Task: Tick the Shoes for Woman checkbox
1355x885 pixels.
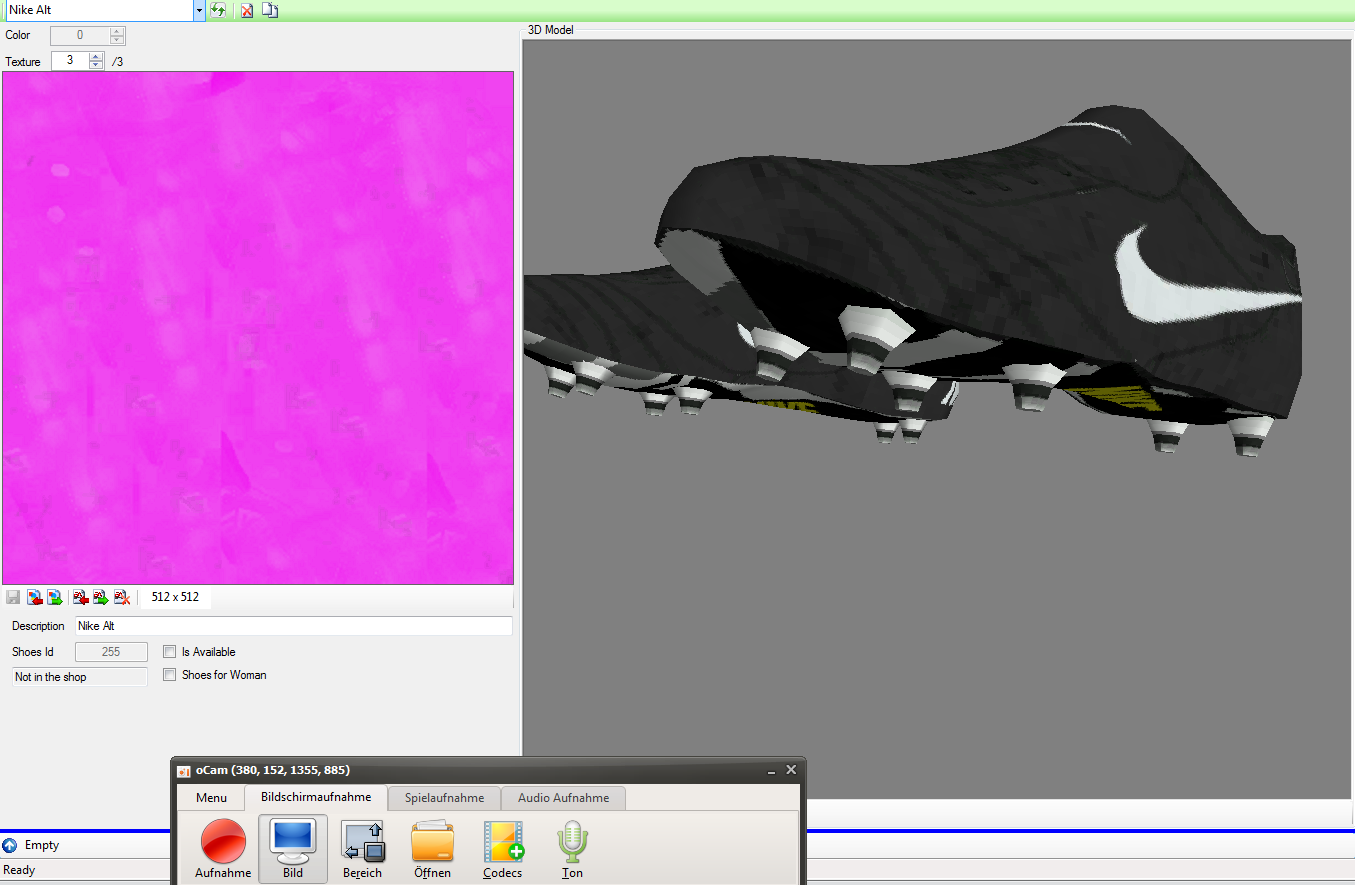Action: (169, 675)
